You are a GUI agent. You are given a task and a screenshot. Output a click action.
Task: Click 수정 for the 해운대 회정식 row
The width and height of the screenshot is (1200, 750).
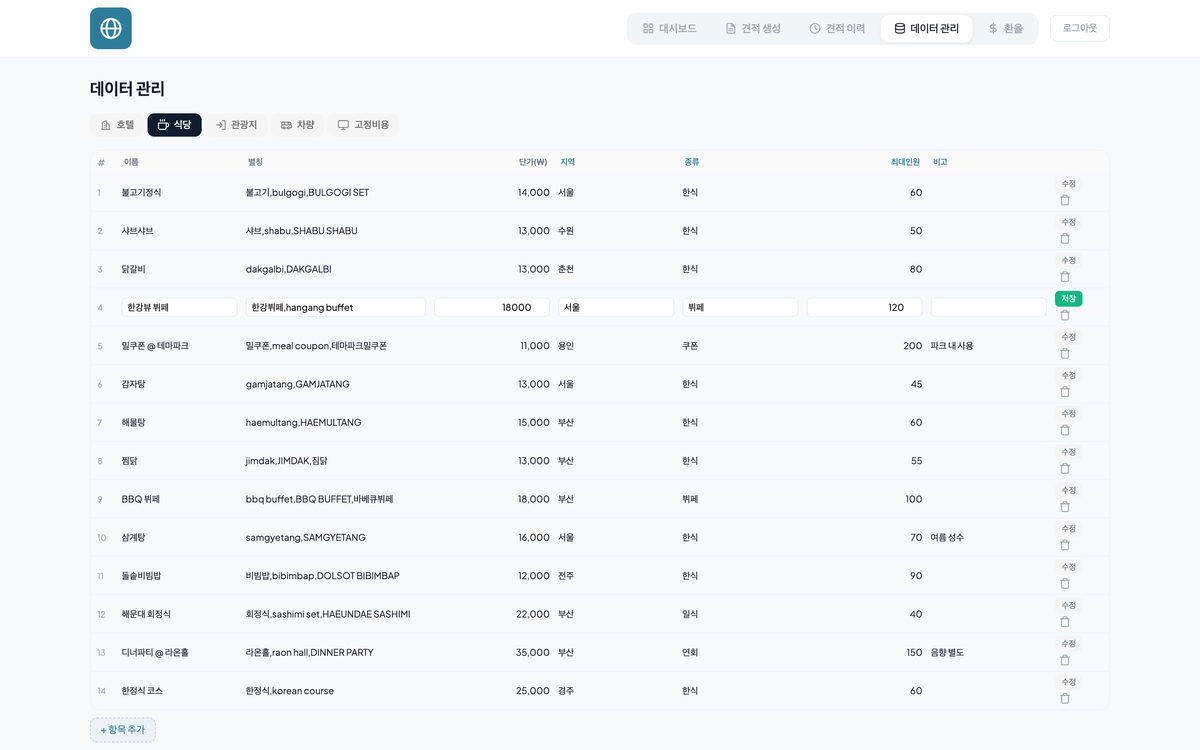pyautogui.click(x=1068, y=605)
